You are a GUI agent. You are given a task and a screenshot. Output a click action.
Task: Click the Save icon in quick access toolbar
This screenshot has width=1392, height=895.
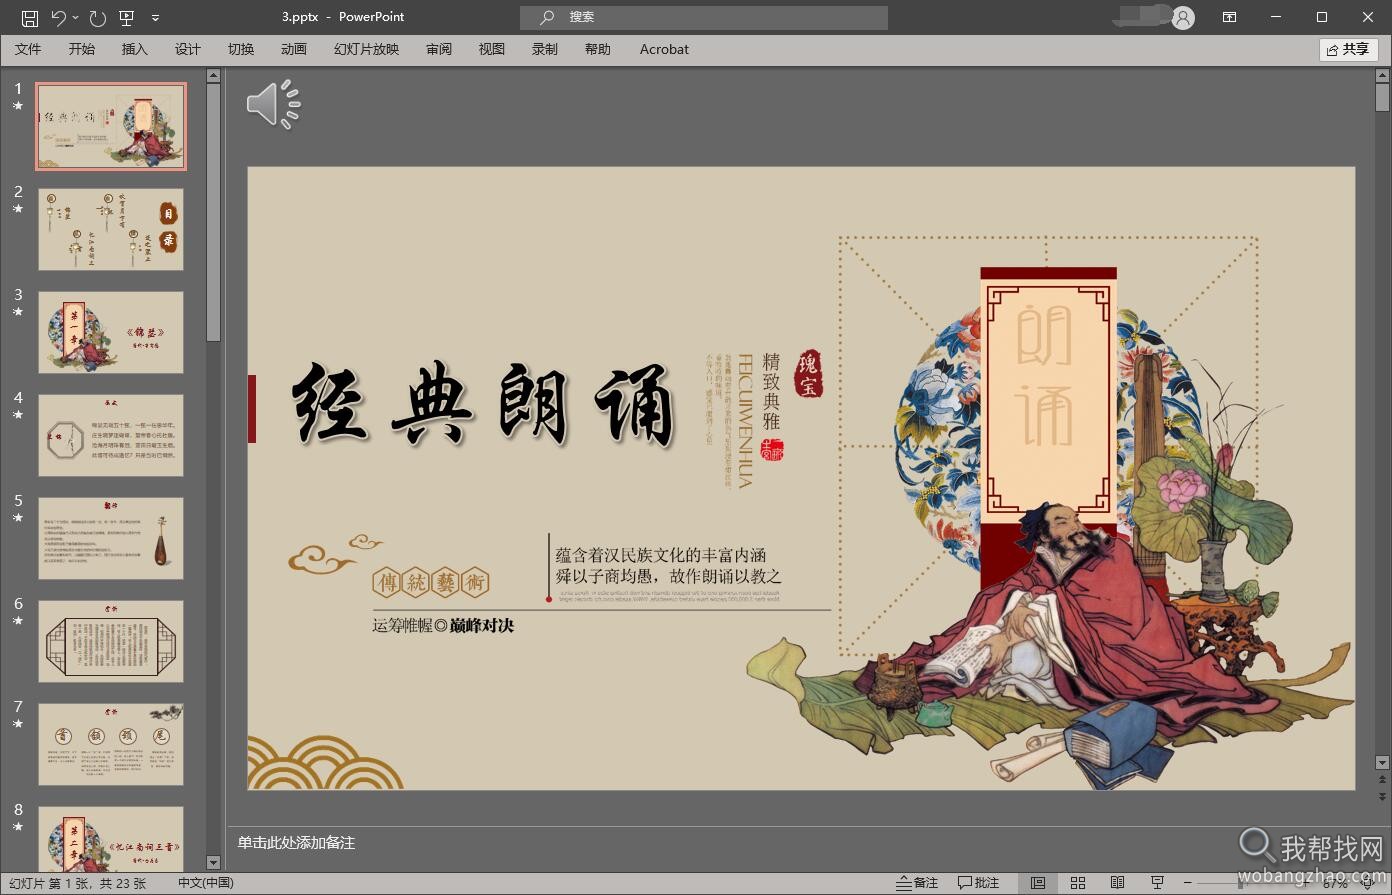(x=30, y=17)
